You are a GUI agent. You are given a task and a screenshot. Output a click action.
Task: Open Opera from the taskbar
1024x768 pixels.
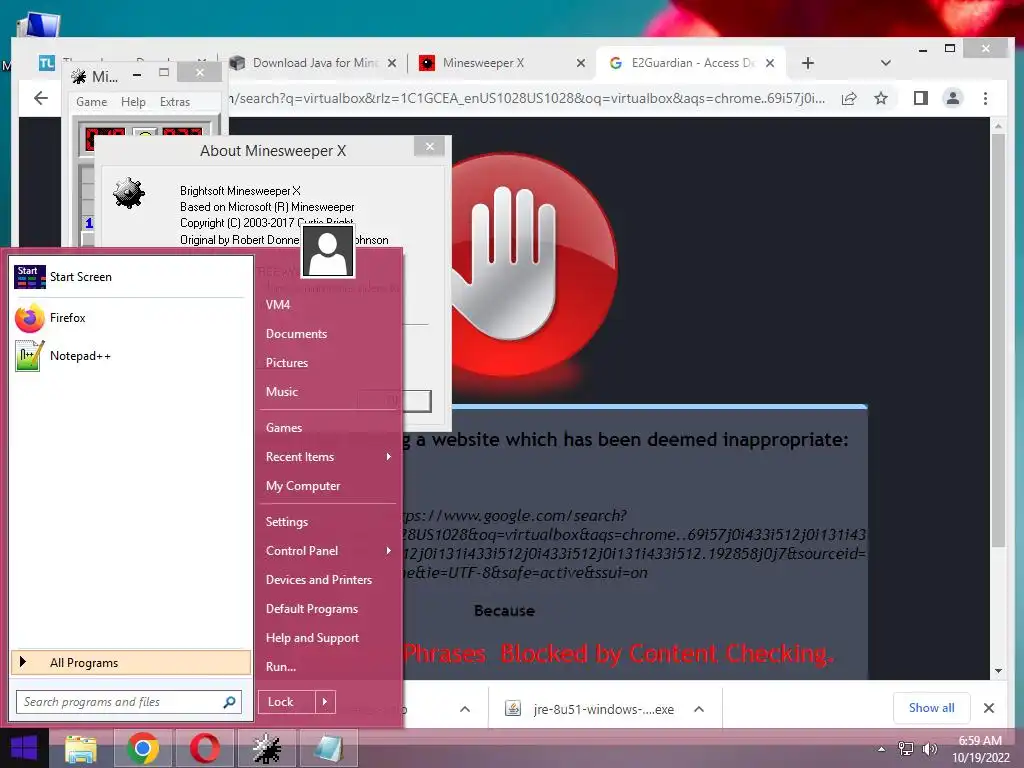click(x=205, y=748)
